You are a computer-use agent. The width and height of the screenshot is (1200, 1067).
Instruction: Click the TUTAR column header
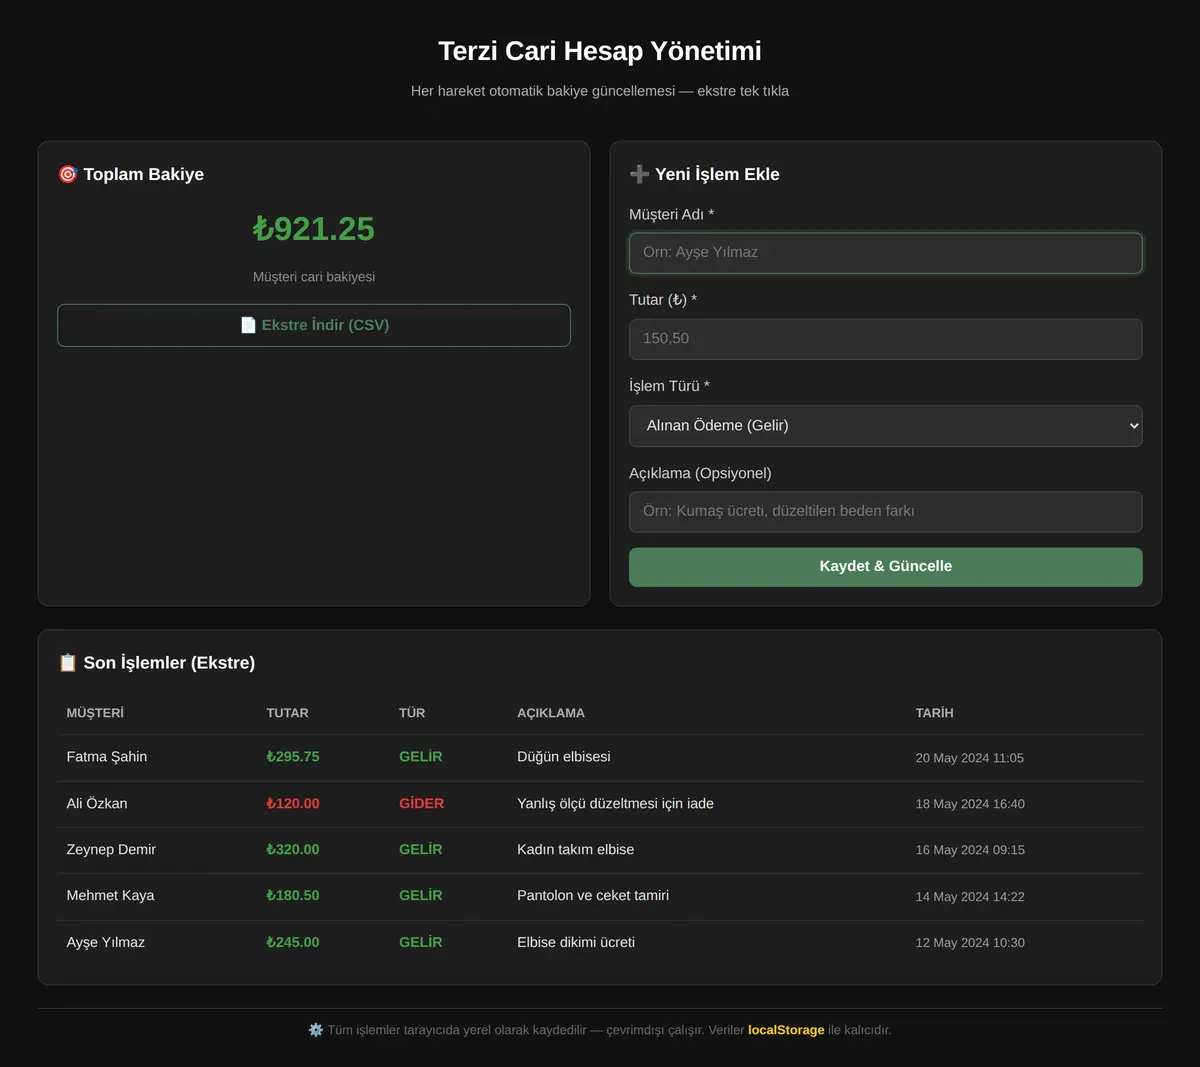point(287,713)
